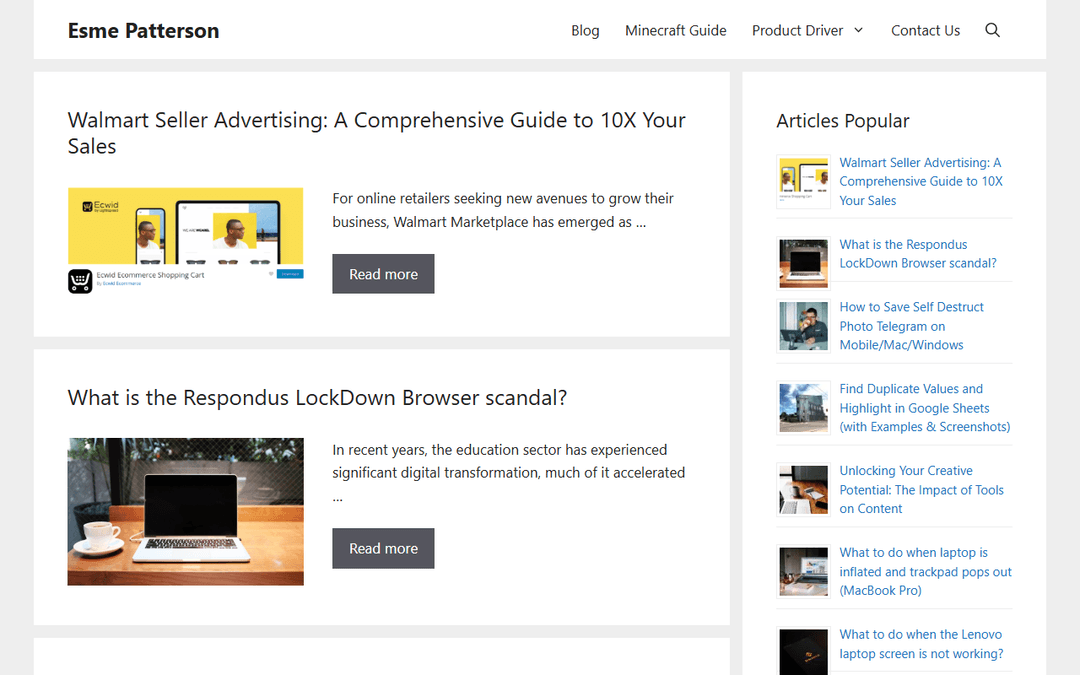This screenshot has width=1080, height=675.
Task: Open sidebar link Find Duplicate Values Google Sheets
Action: coord(924,408)
